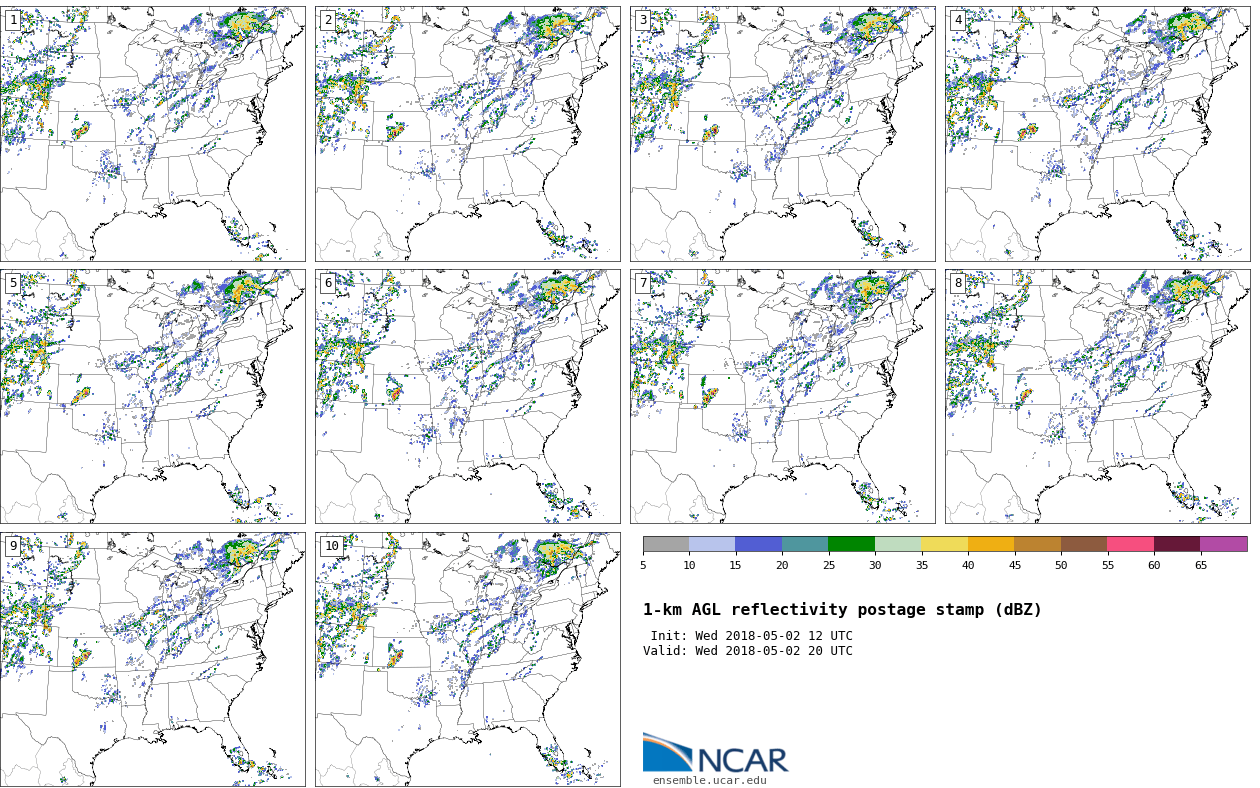
Task: Select ensemble member 2 map panel
Action: 467,134
